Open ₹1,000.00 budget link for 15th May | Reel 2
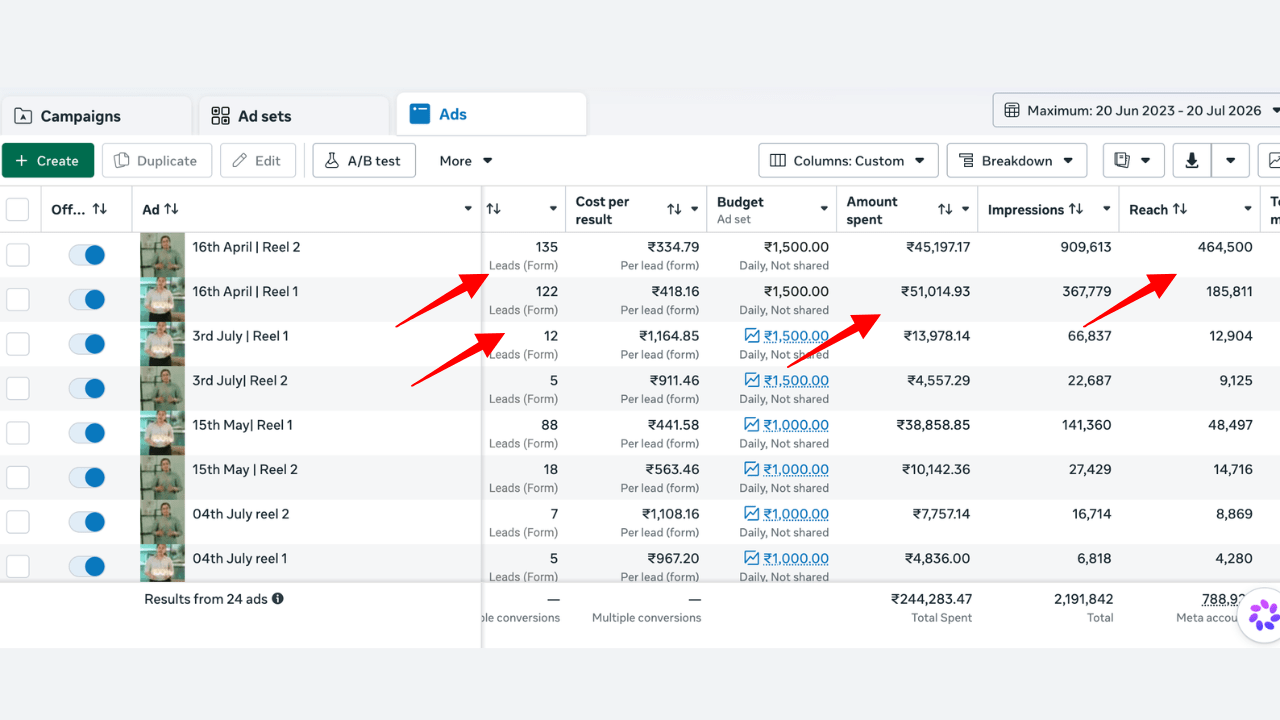 click(796, 469)
